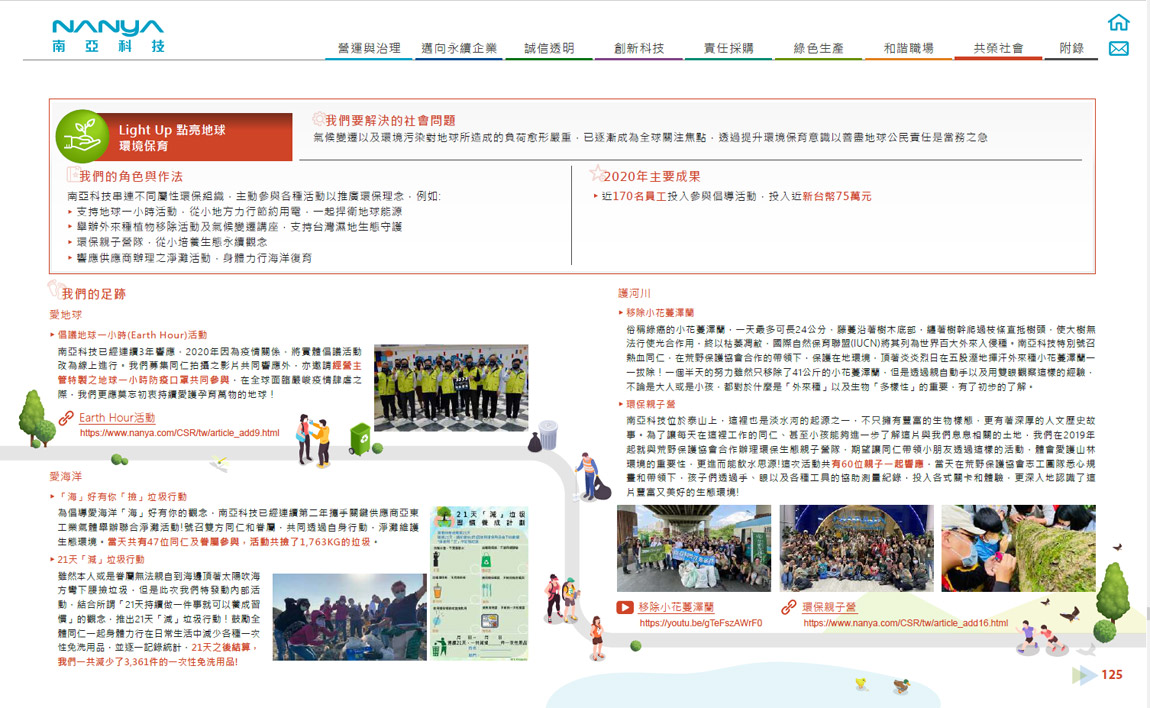This screenshot has width=1150, height=708.
Task: Open the 移除小花蔓澤蘭 video link
Action: pos(676,607)
